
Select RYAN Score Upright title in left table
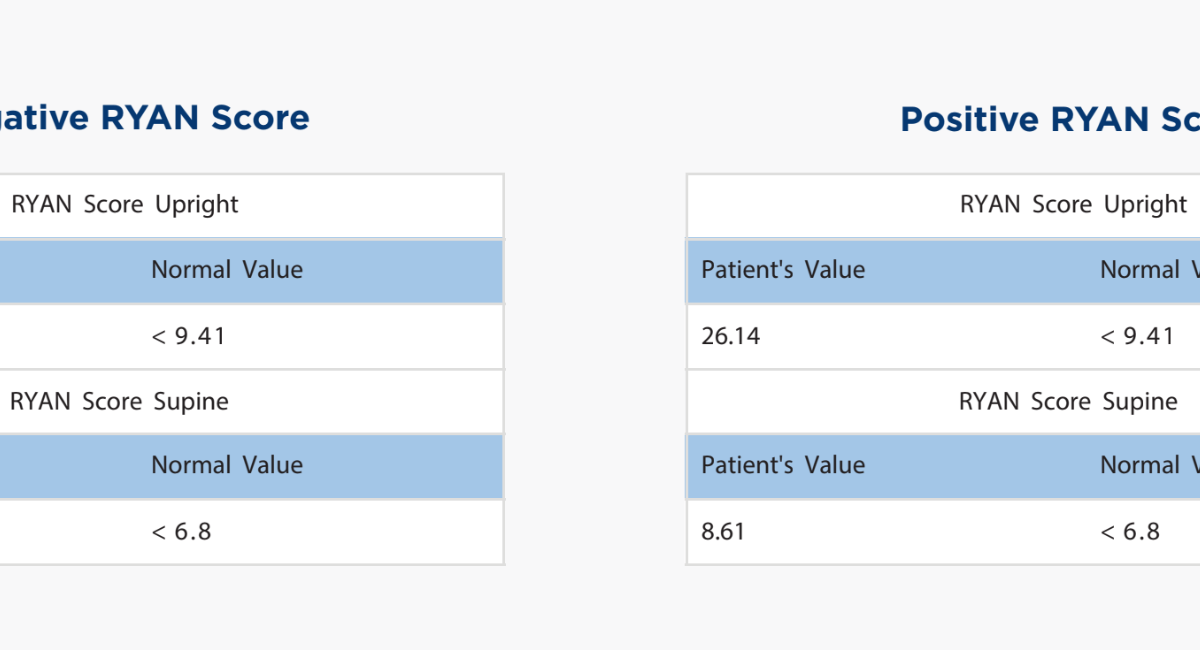[x=124, y=205]
